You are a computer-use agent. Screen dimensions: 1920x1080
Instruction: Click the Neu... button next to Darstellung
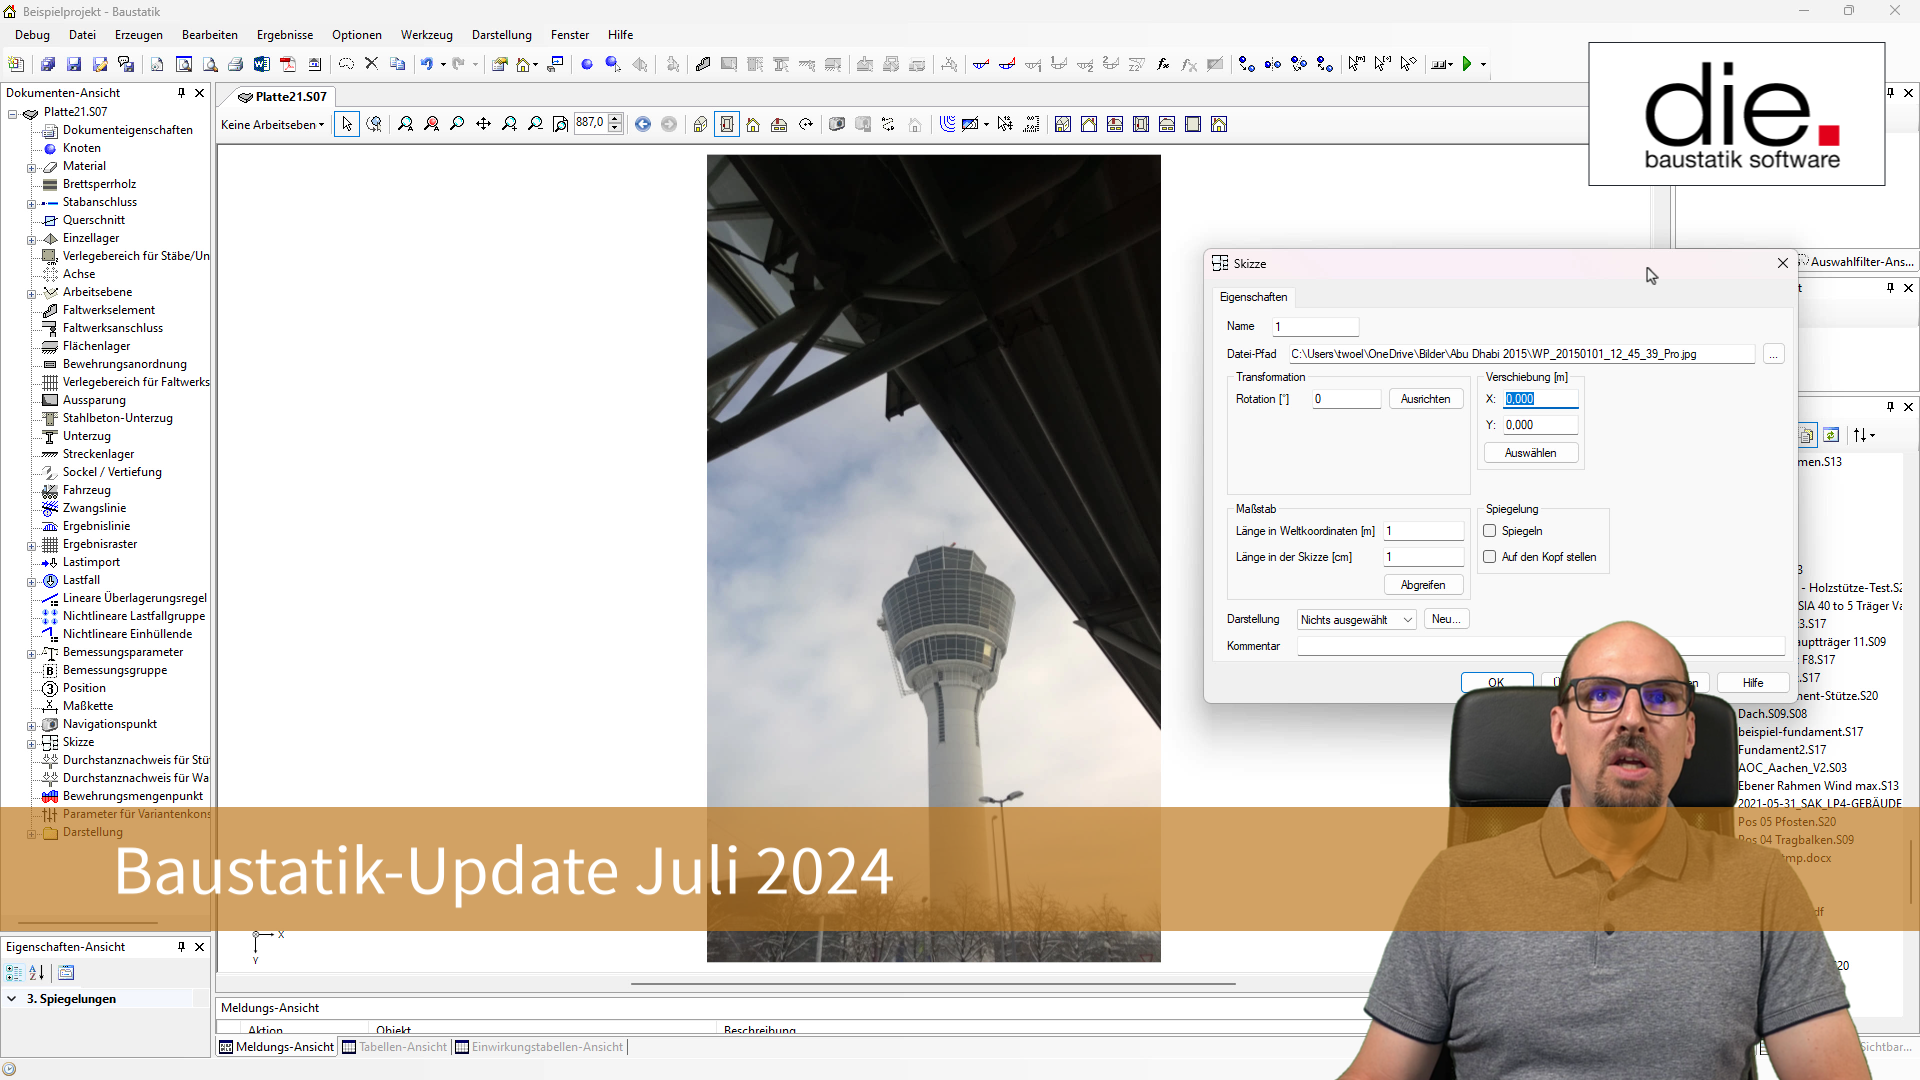1446,619
